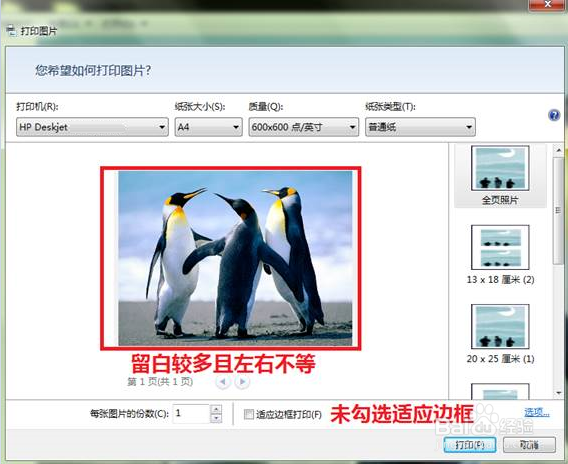
Task: Open the Options link
Action: 536,413
